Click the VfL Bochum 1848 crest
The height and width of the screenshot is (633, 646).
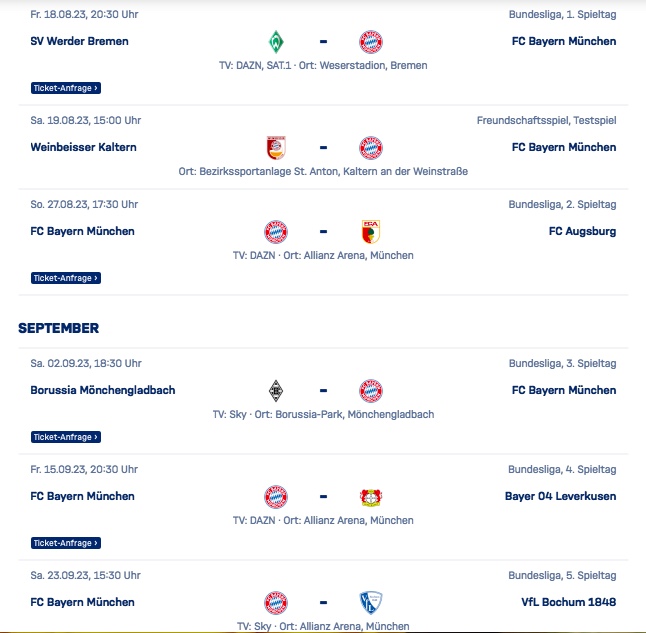(370, 603)
